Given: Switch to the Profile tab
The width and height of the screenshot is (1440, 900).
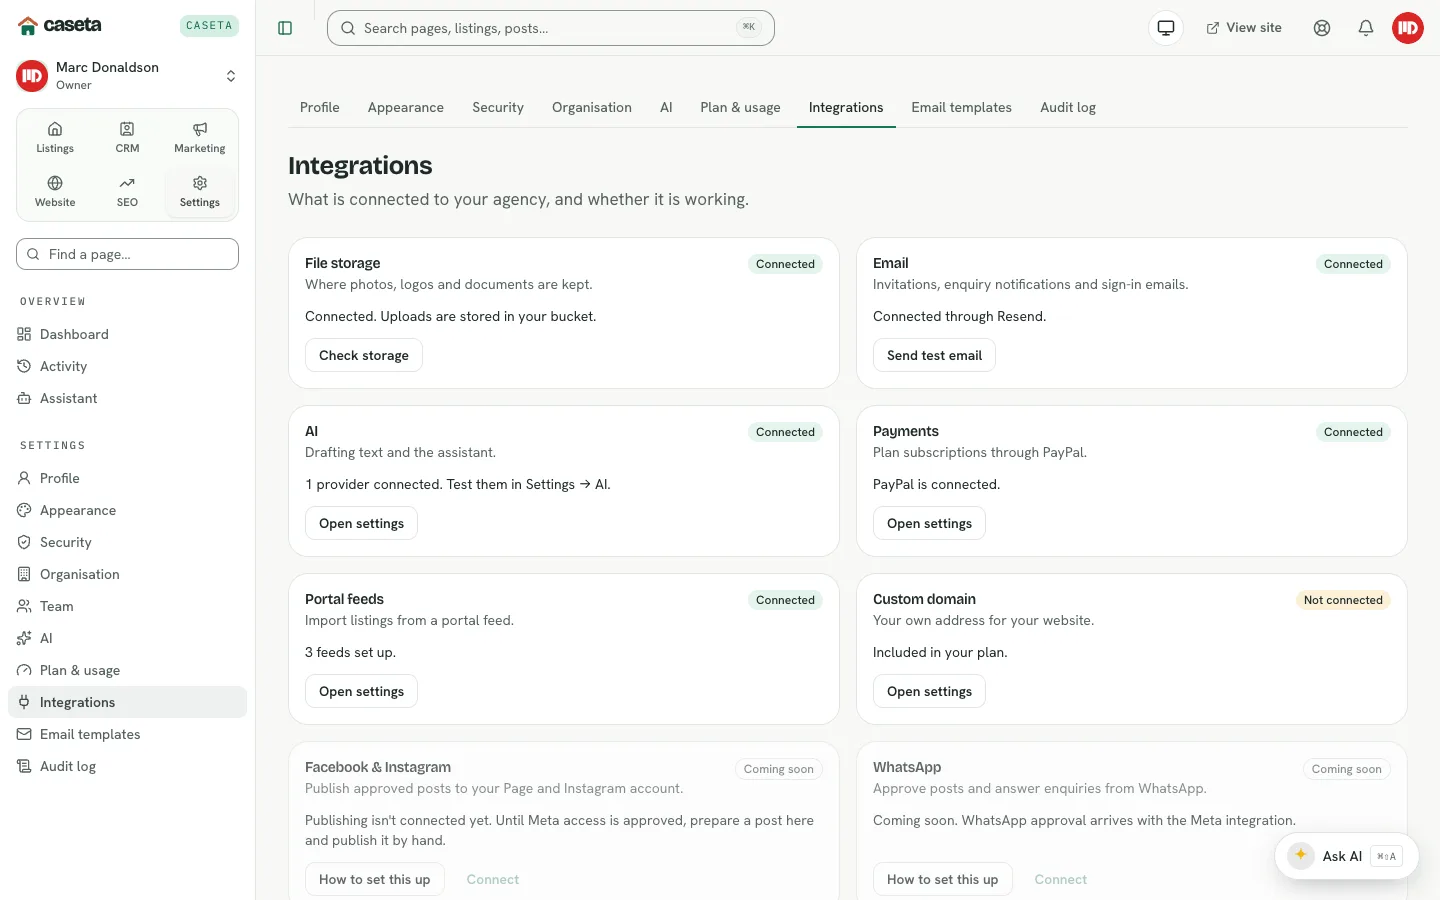Looking at the screenshot, I should (320, 107).
